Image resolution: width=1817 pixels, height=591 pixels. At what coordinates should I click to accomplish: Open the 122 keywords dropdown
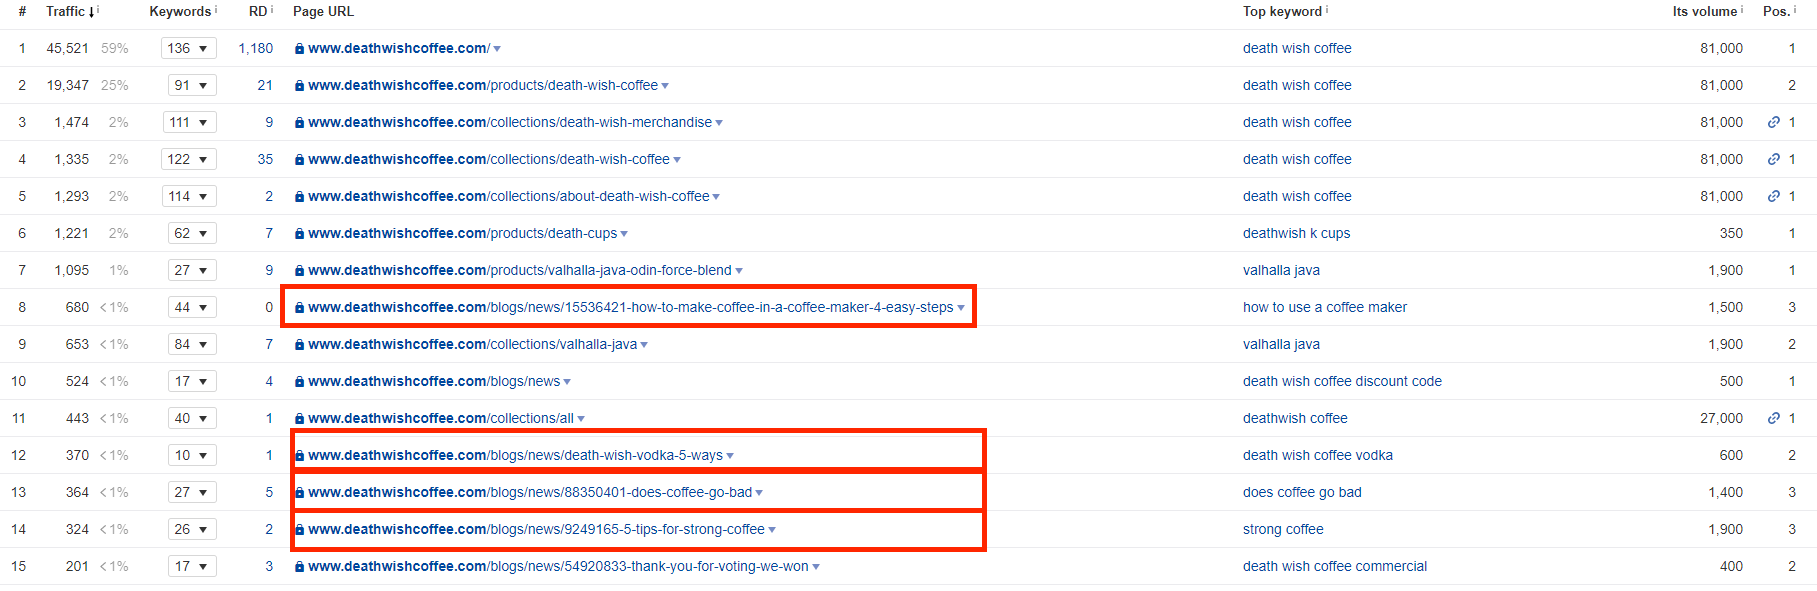(189, 159)
